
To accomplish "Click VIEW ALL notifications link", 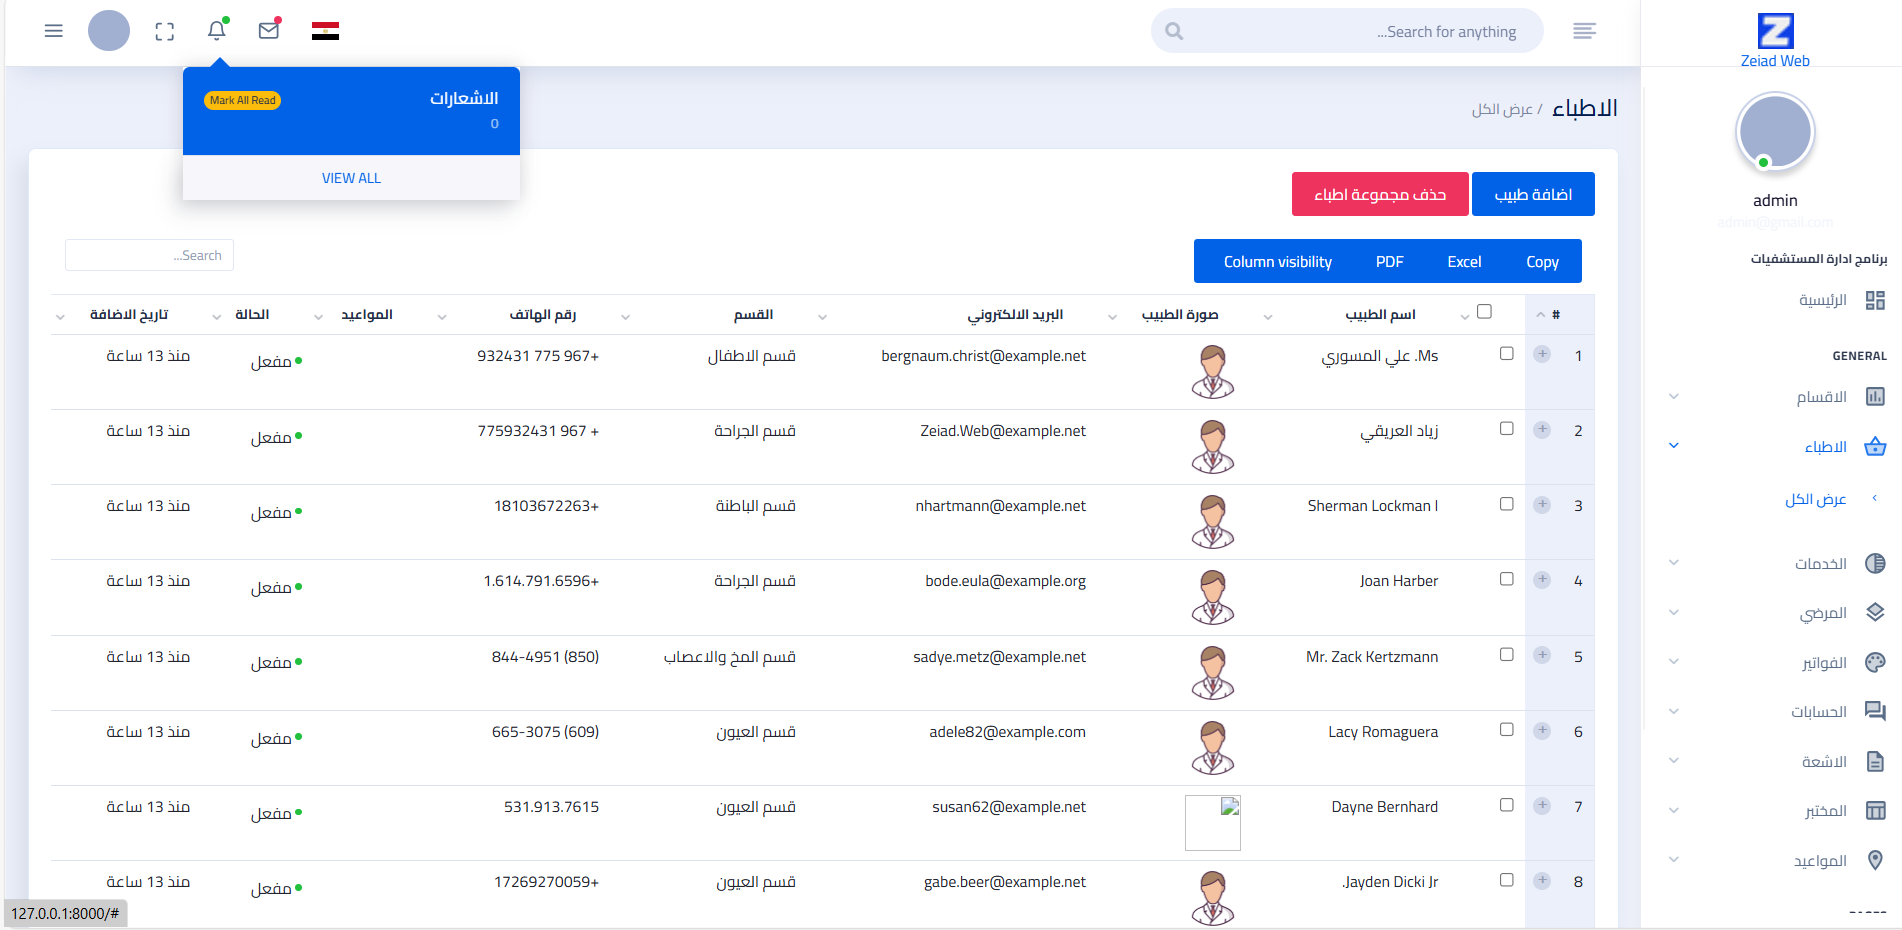I will point(351,178).
